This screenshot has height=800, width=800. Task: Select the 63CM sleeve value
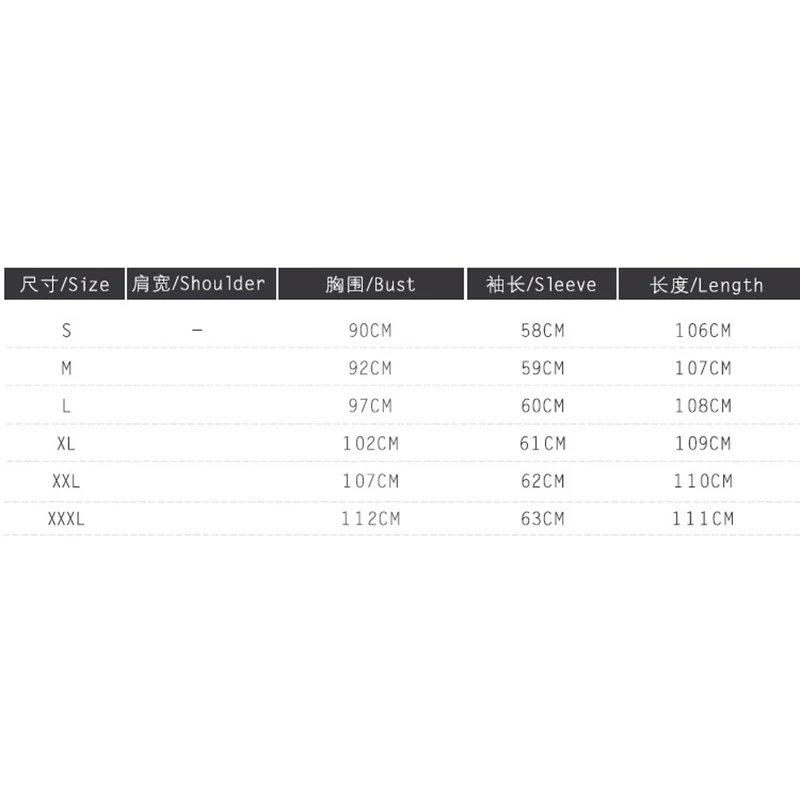tap(542, 519)
